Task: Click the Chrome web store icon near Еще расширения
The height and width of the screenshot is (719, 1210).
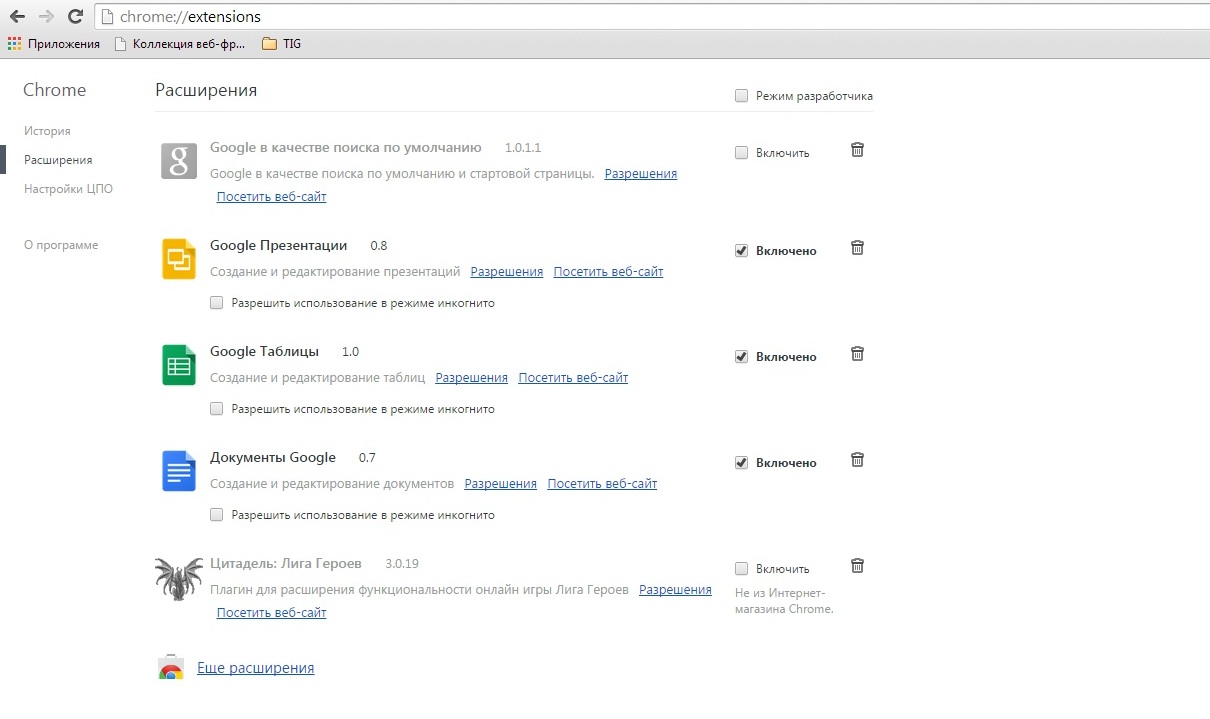Action: coord(171,668)
